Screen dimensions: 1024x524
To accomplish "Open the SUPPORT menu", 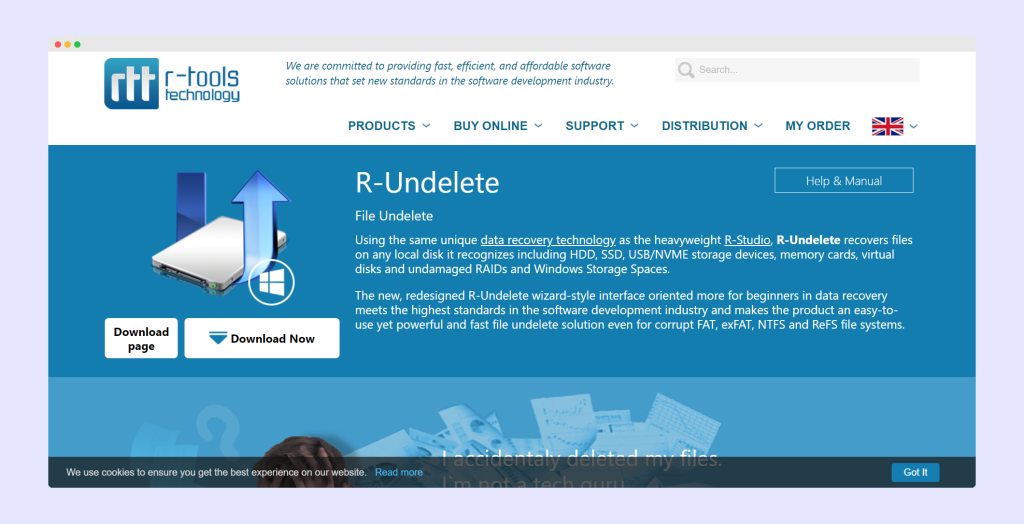I will coord(594,125).
